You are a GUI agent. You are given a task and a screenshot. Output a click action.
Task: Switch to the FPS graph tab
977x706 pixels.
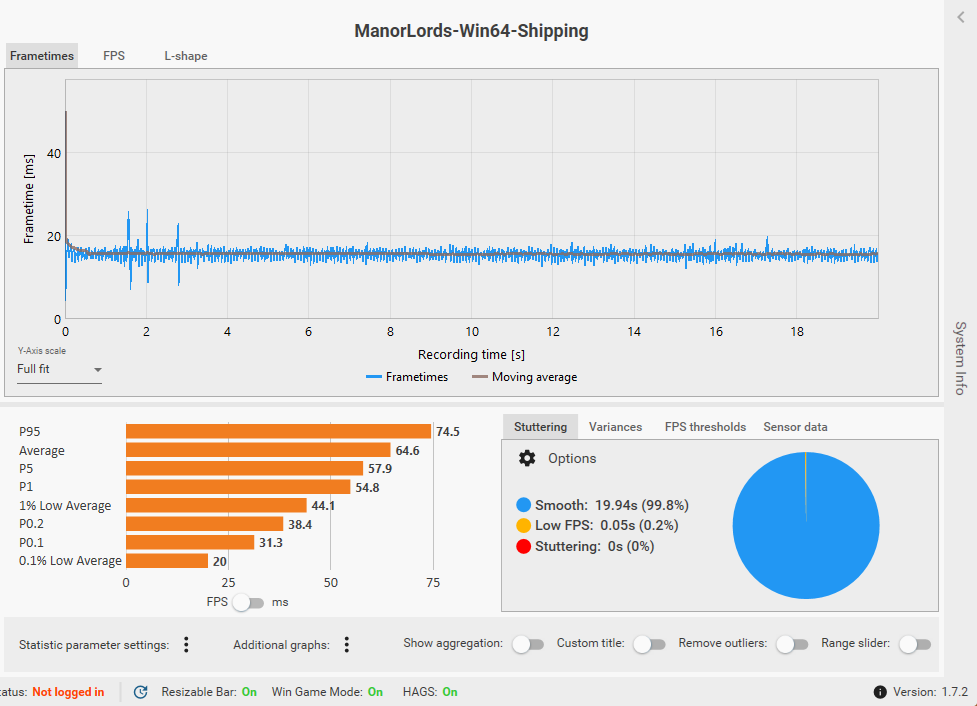click(x=114, y=55)
